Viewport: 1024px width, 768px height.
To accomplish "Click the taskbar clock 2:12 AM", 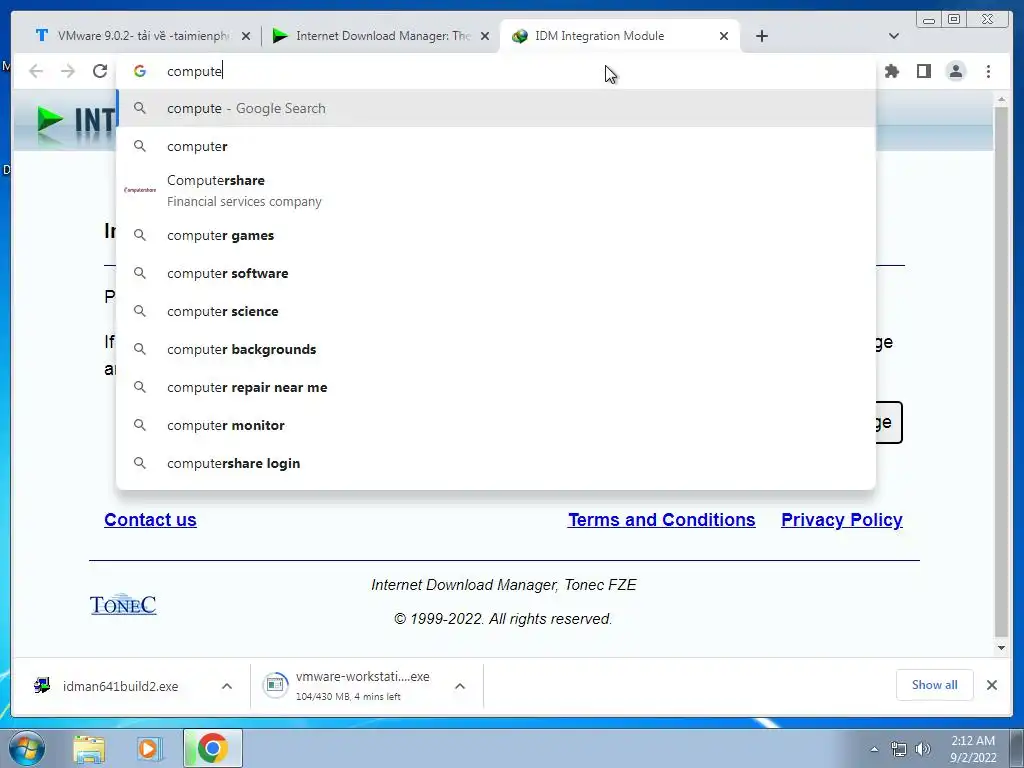I will pyautogui.click(x=973, y=749).
